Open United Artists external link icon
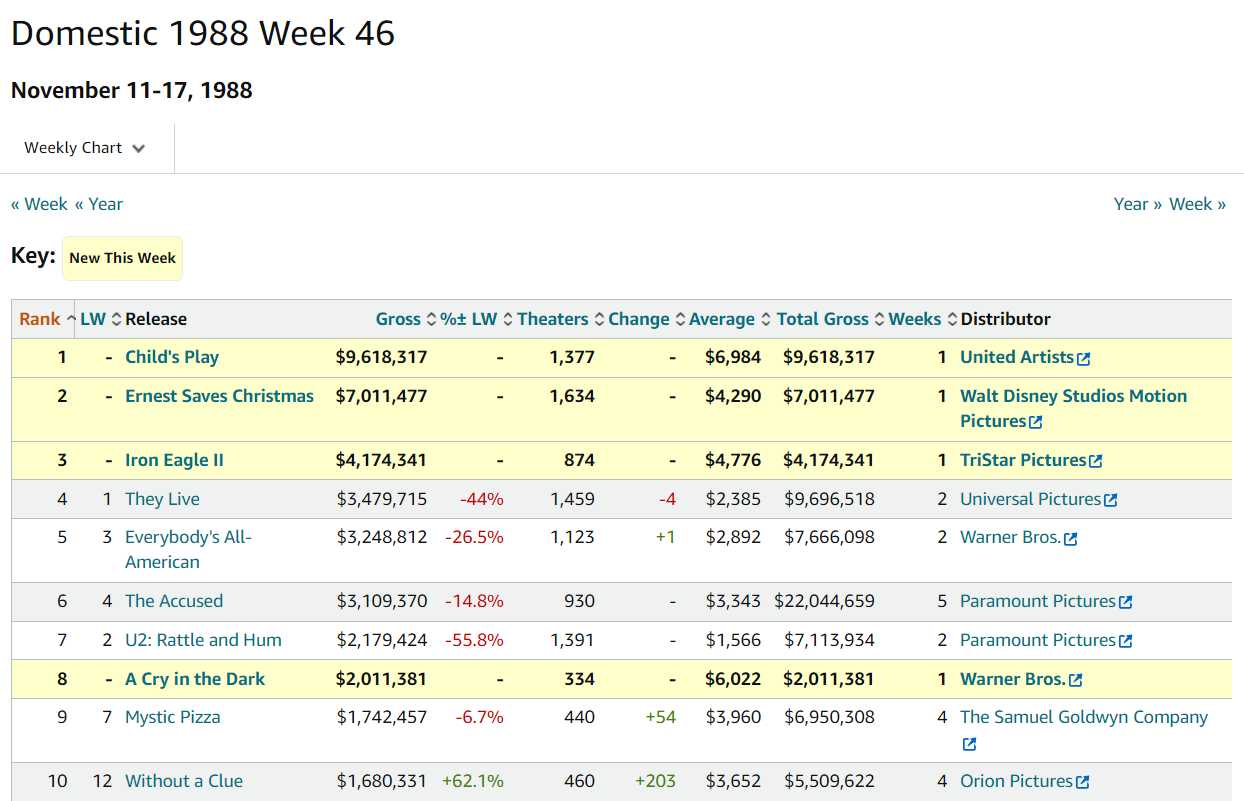This screenshot has height=801, width=1244. [1084, 359]
